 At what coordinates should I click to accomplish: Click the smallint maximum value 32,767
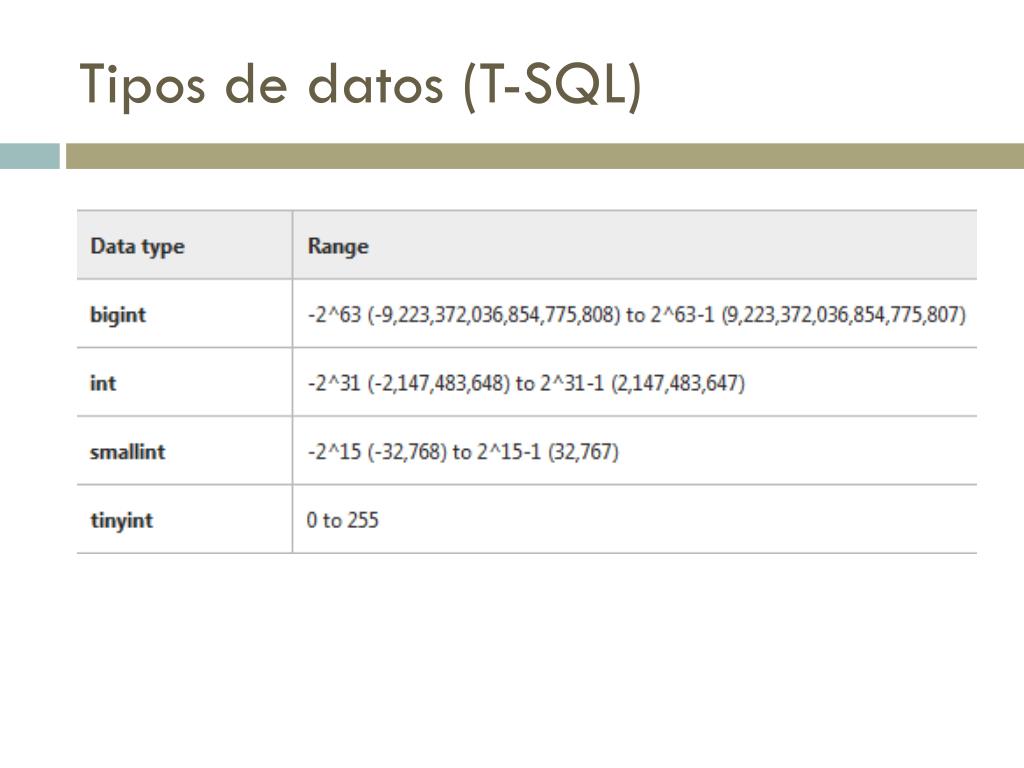pos(584,453)
